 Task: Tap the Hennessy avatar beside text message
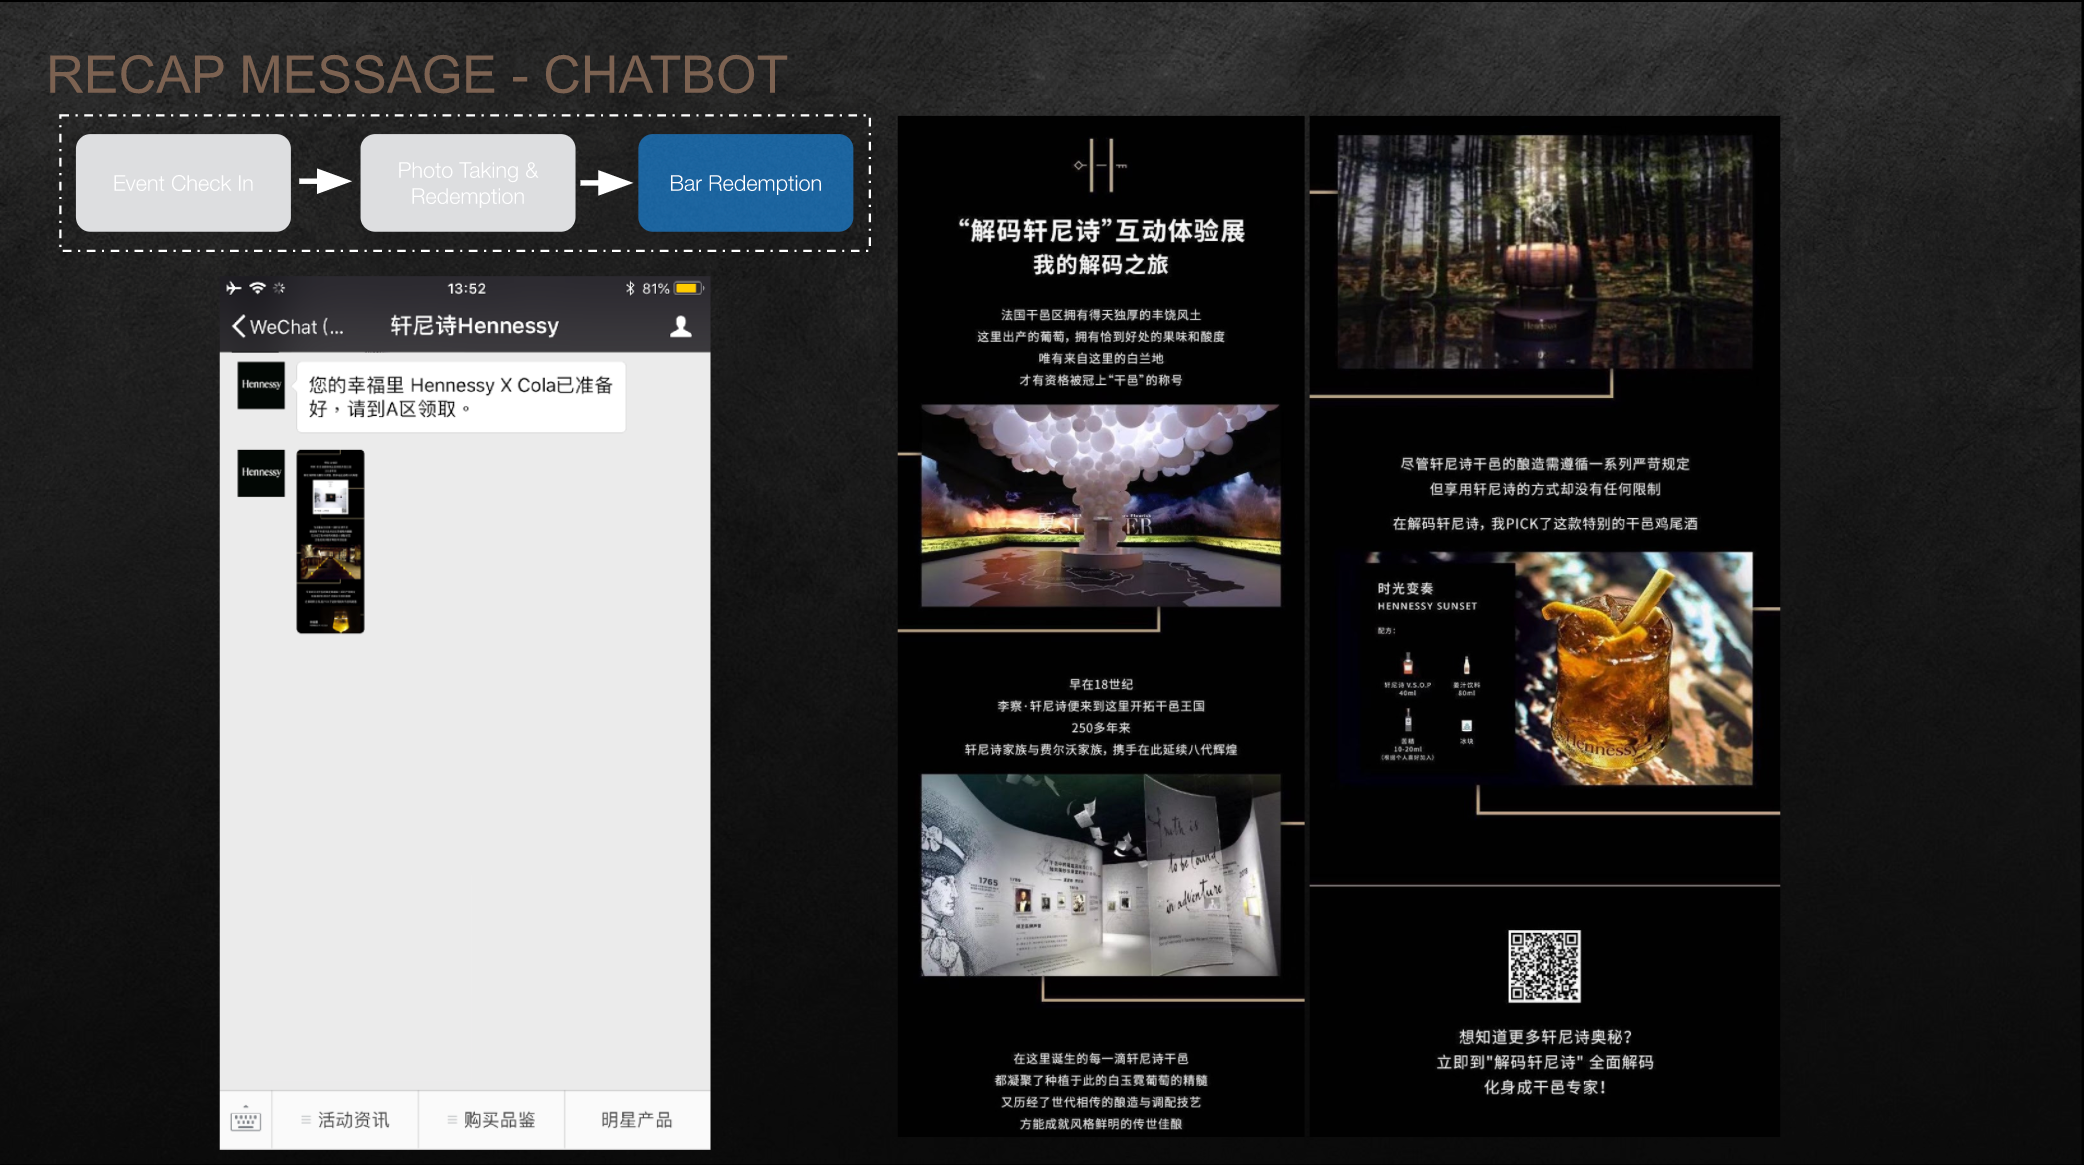point(261,385)
